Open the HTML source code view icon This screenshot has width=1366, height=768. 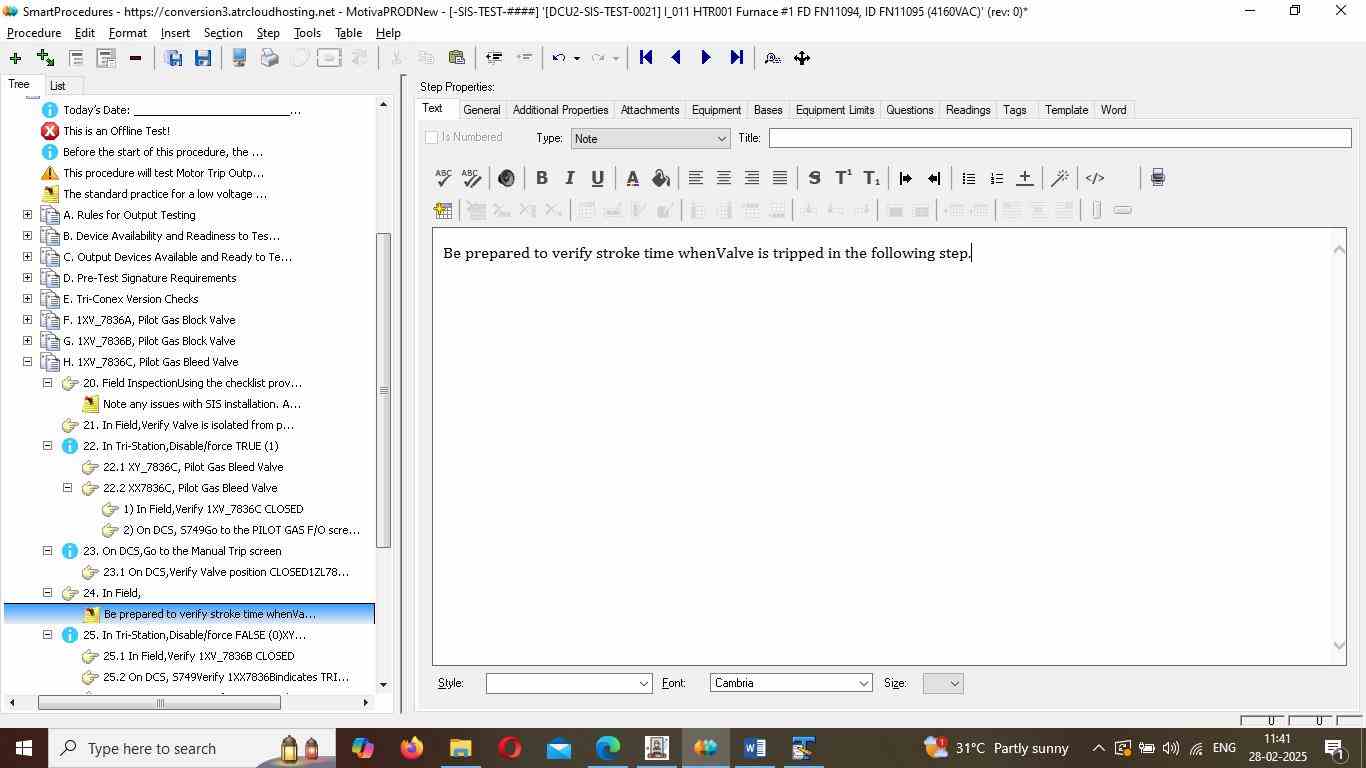pyautogui.click(x=1095, y=178)
